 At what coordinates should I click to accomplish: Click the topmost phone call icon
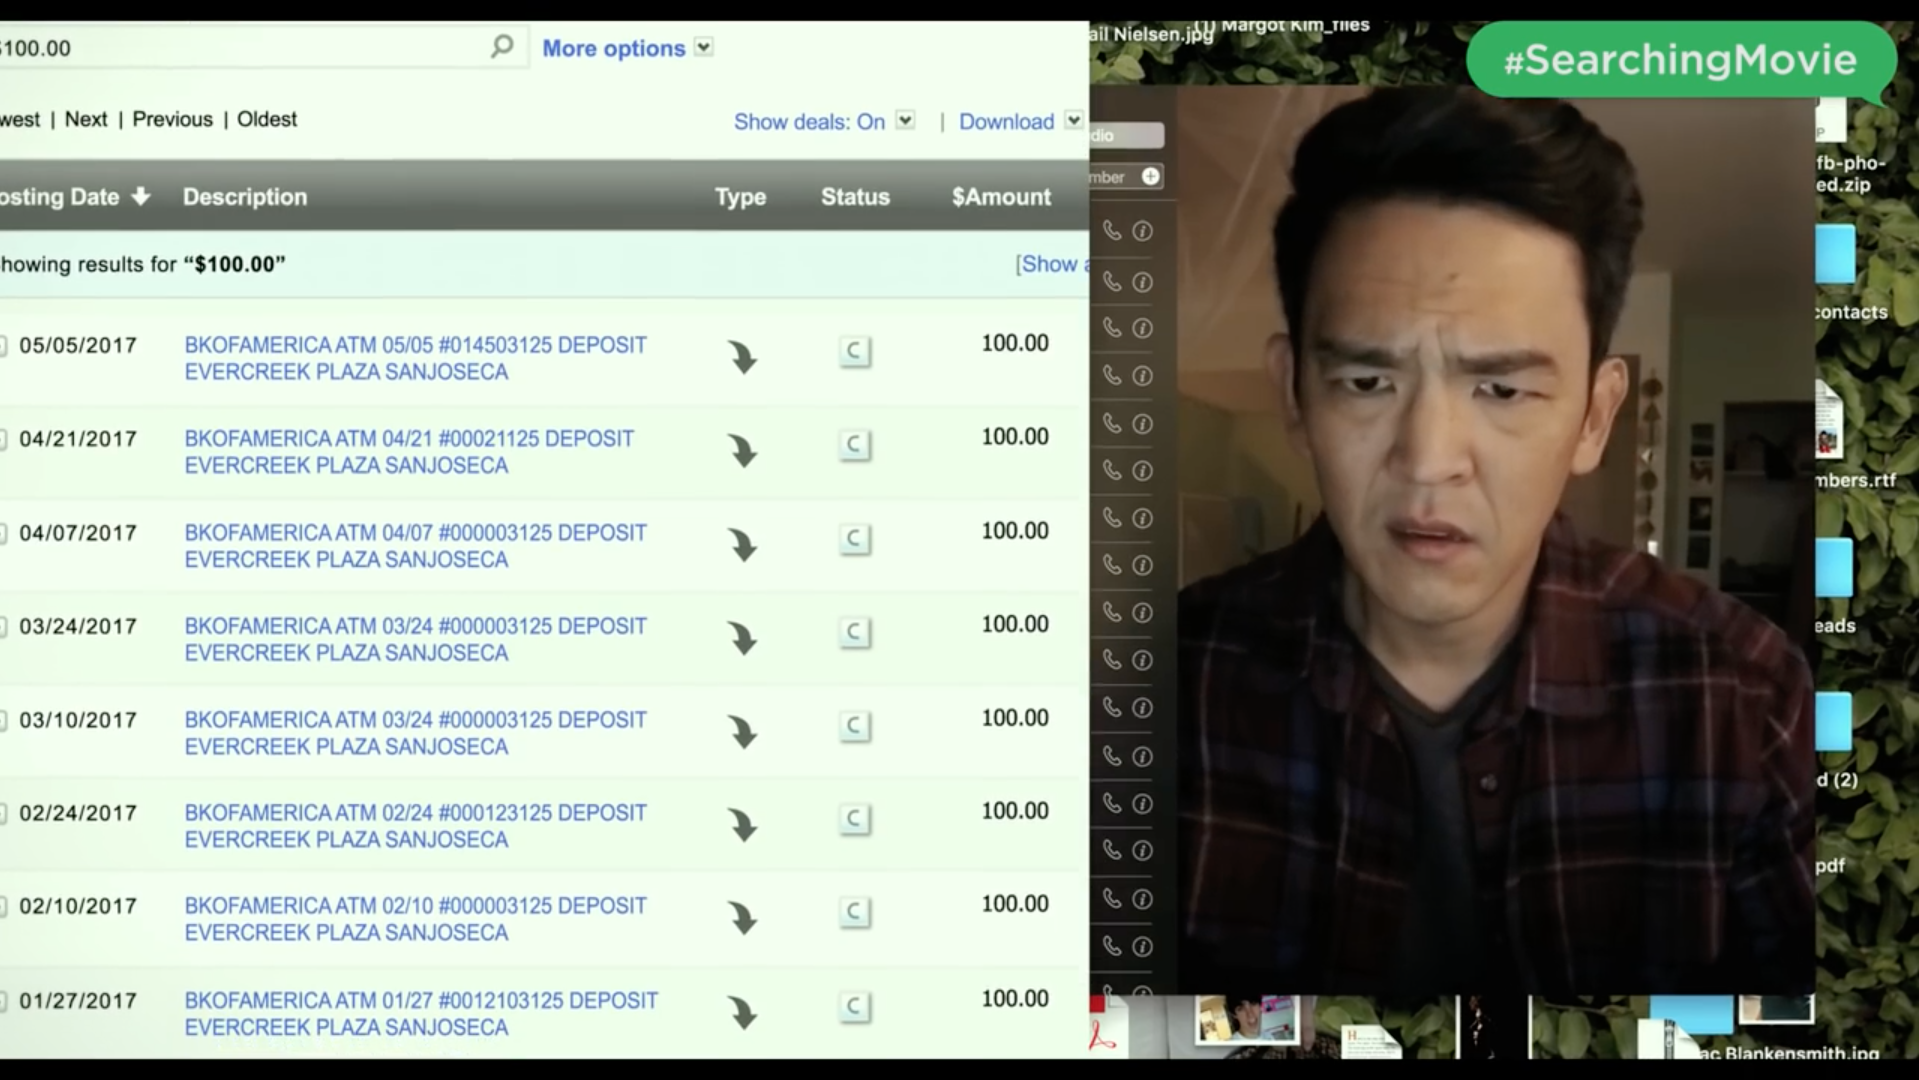(x=1112, y=231)
